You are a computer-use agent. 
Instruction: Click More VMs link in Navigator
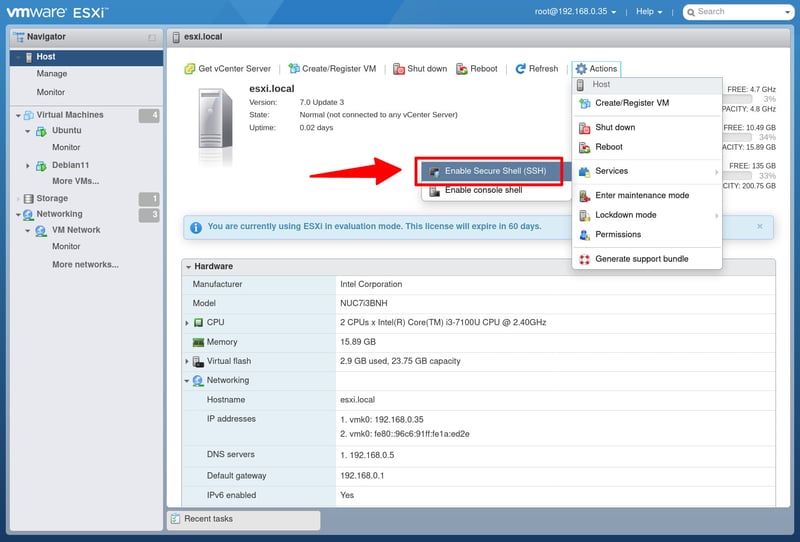coord(76,181)
